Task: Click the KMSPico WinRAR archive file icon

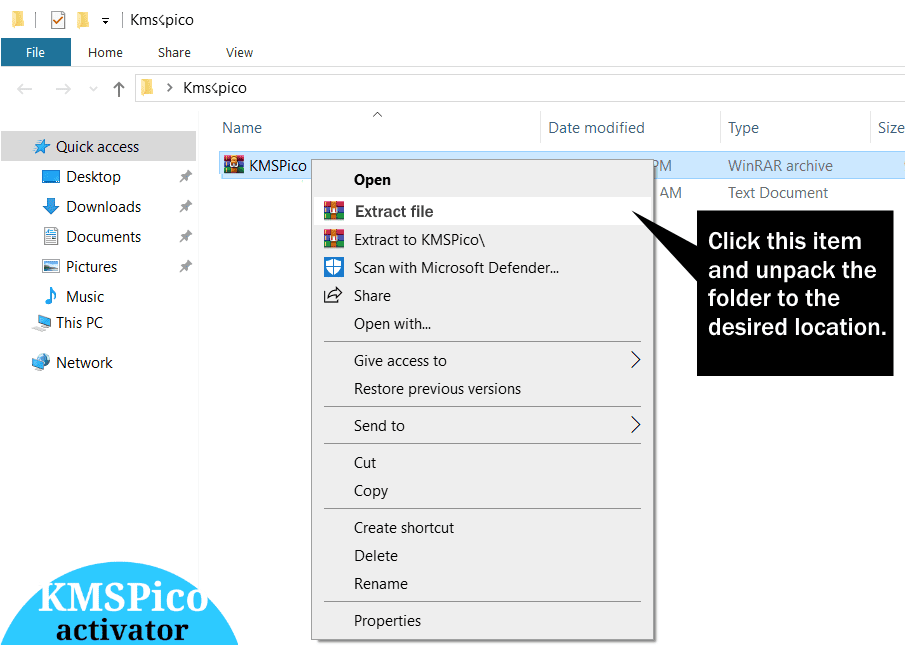Action: [x=234, y=165]
